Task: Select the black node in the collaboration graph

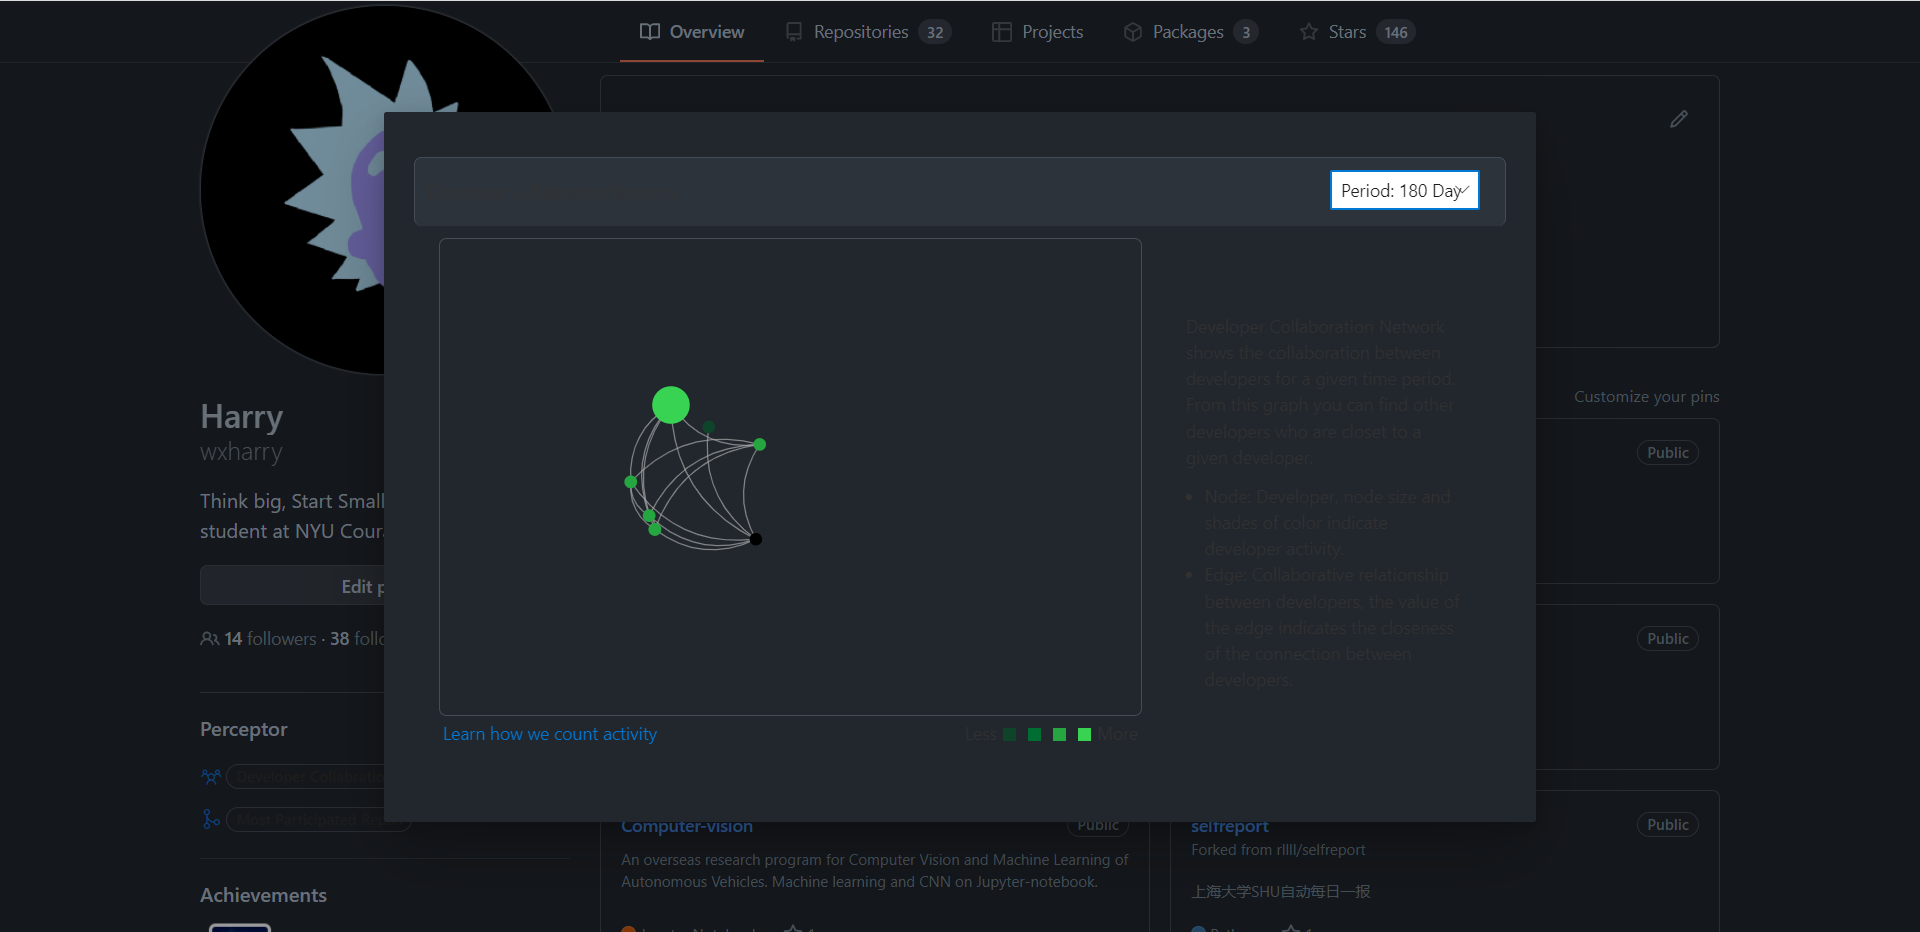Action: 756,539
